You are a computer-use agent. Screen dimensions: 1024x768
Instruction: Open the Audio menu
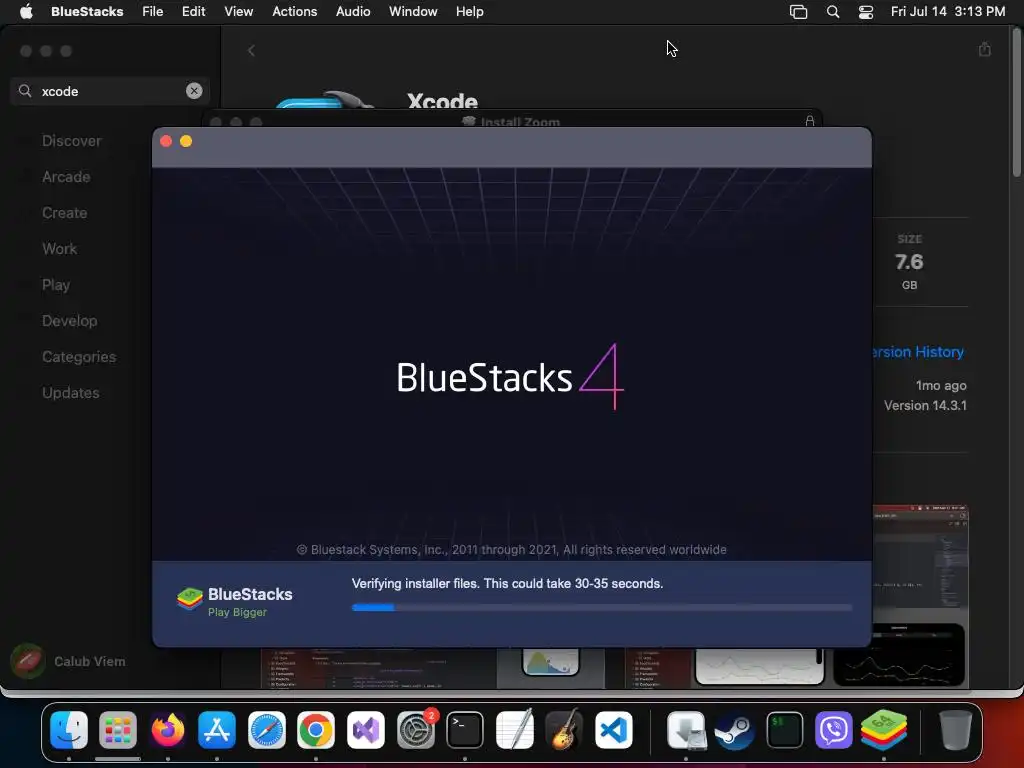353,11
